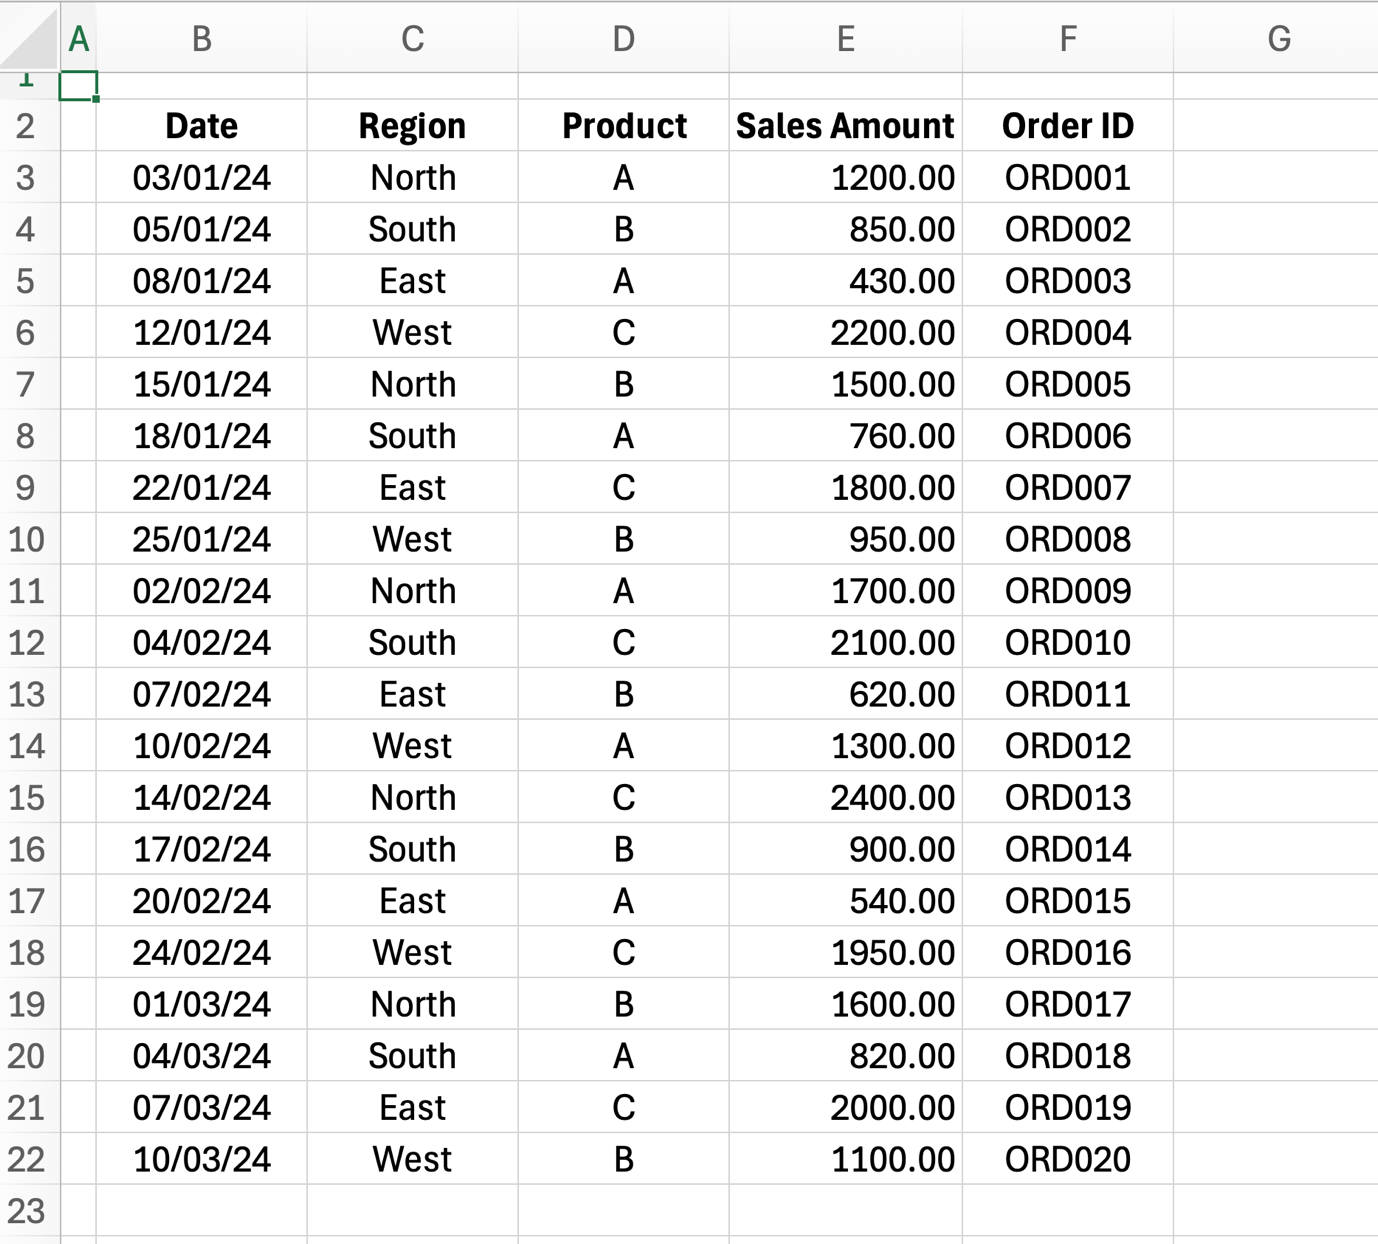The image size is (1378, 1244).
Task: Select sales amount 760.00
Action: pyautogui.click(x=845, y=436)
